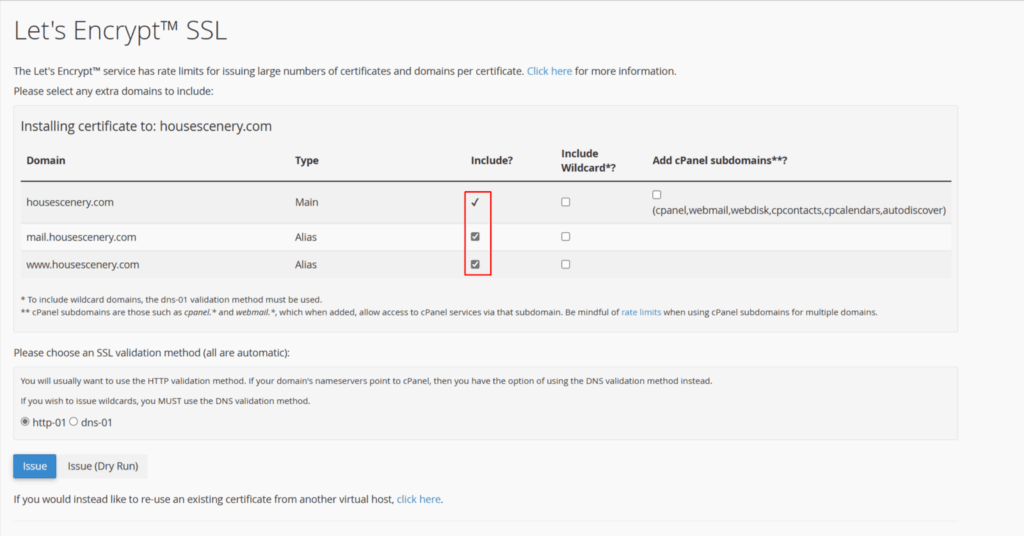Uncheck Include for mail.housescenery.com

coord(476,237)
